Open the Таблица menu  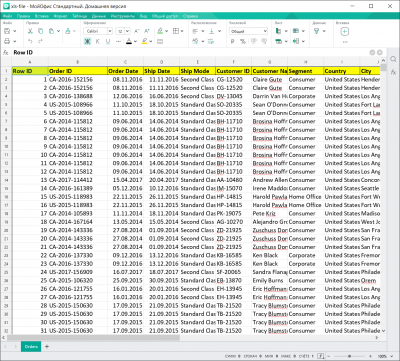pyautogui.click(x=79, y=16)
